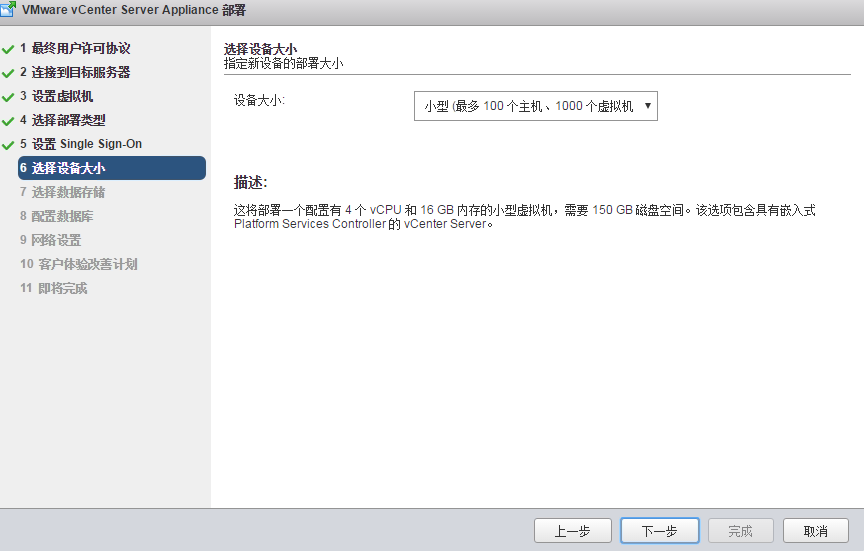This screenshot has height=551, width=864.
Task: Click the green checkmark beside 设置虚拟机
Action: click(x=8, y=98)
